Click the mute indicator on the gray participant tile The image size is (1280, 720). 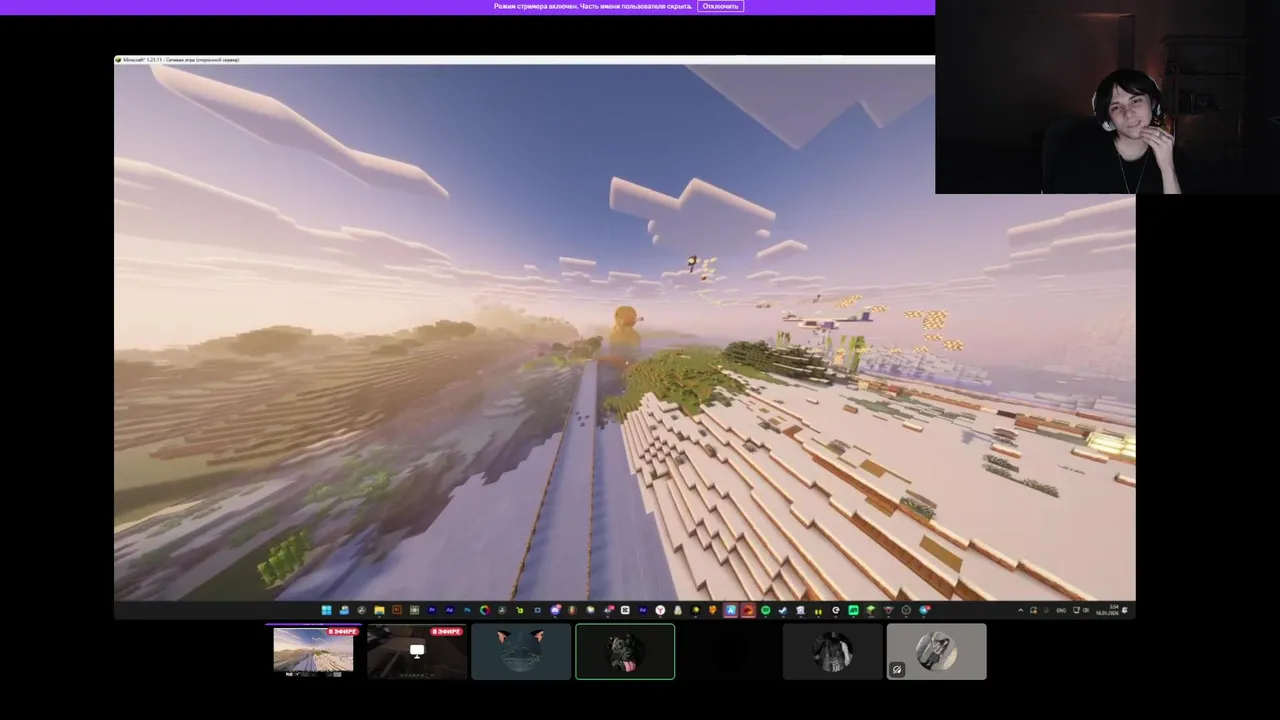(897, 670)
